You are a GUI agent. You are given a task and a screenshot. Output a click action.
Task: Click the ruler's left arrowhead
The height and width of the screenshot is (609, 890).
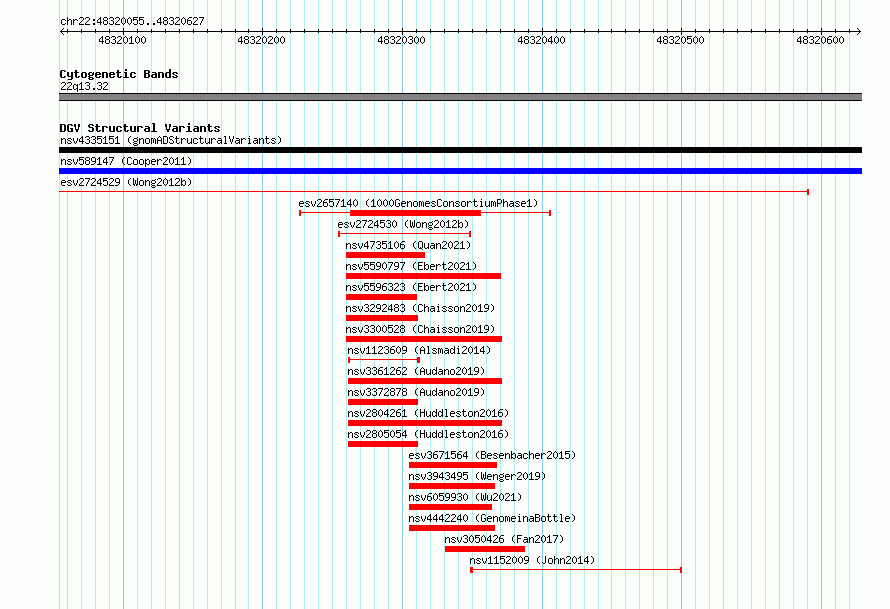pyautogui.click(x=62, y=32)
